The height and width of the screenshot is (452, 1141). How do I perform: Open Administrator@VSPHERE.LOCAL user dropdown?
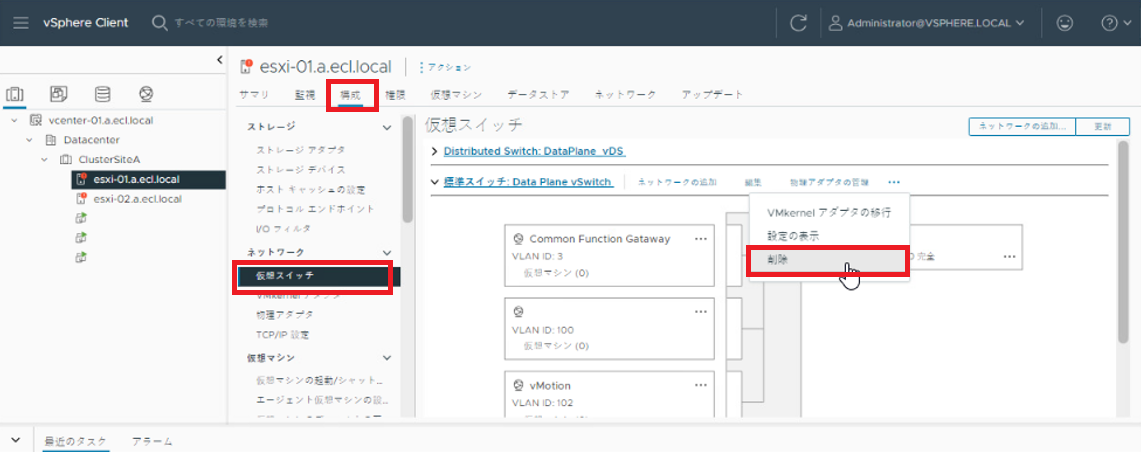tap(927, 23)
